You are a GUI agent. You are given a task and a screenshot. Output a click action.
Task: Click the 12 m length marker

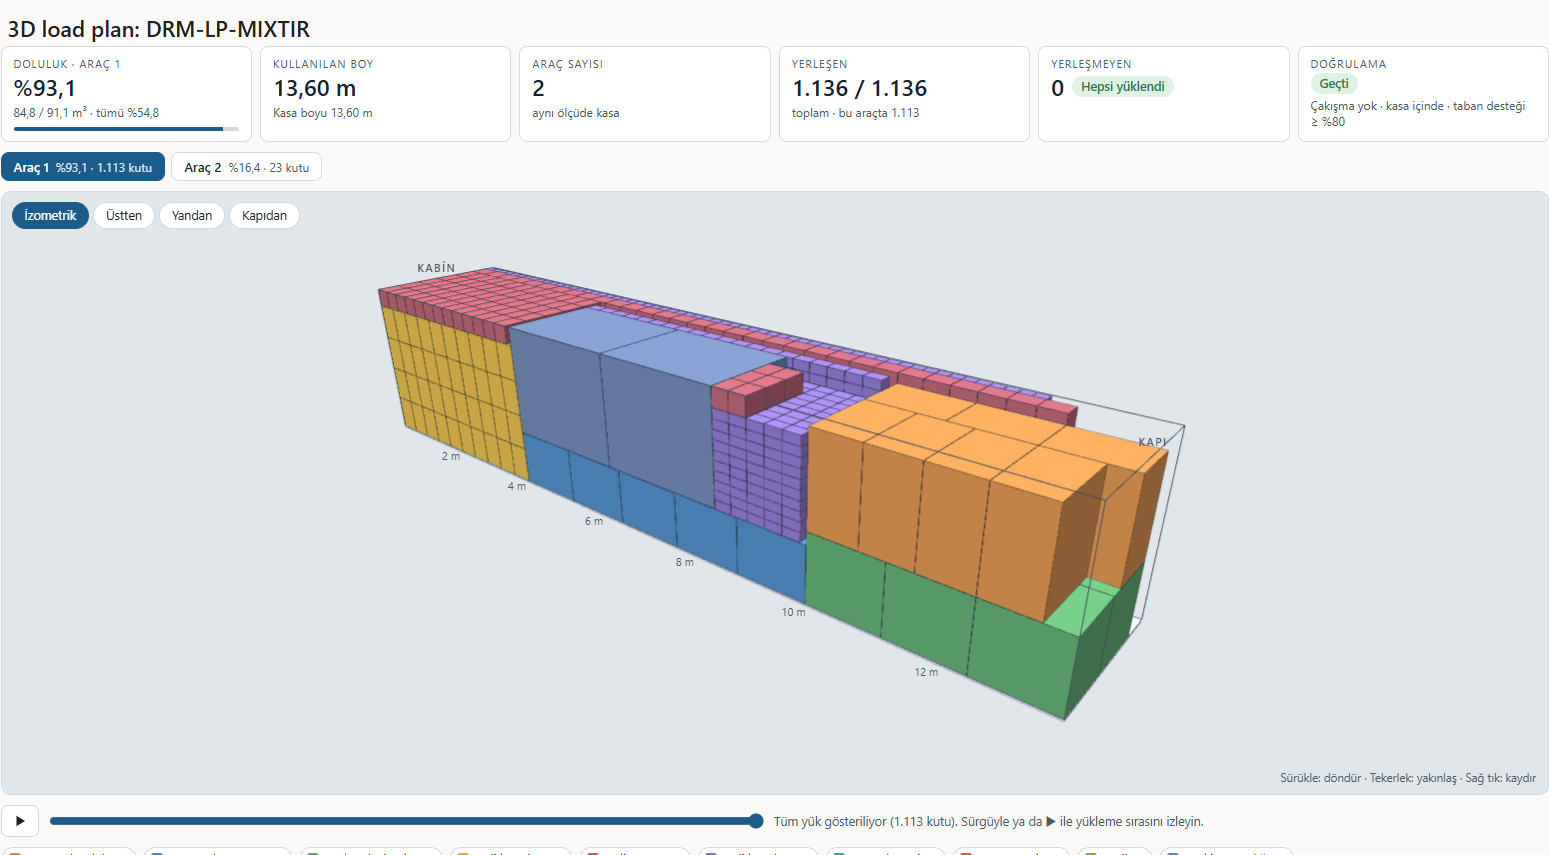point(926,672)
